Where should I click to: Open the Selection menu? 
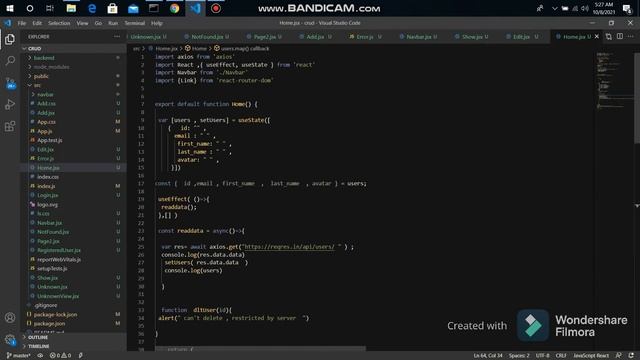(x=59, y=23)
